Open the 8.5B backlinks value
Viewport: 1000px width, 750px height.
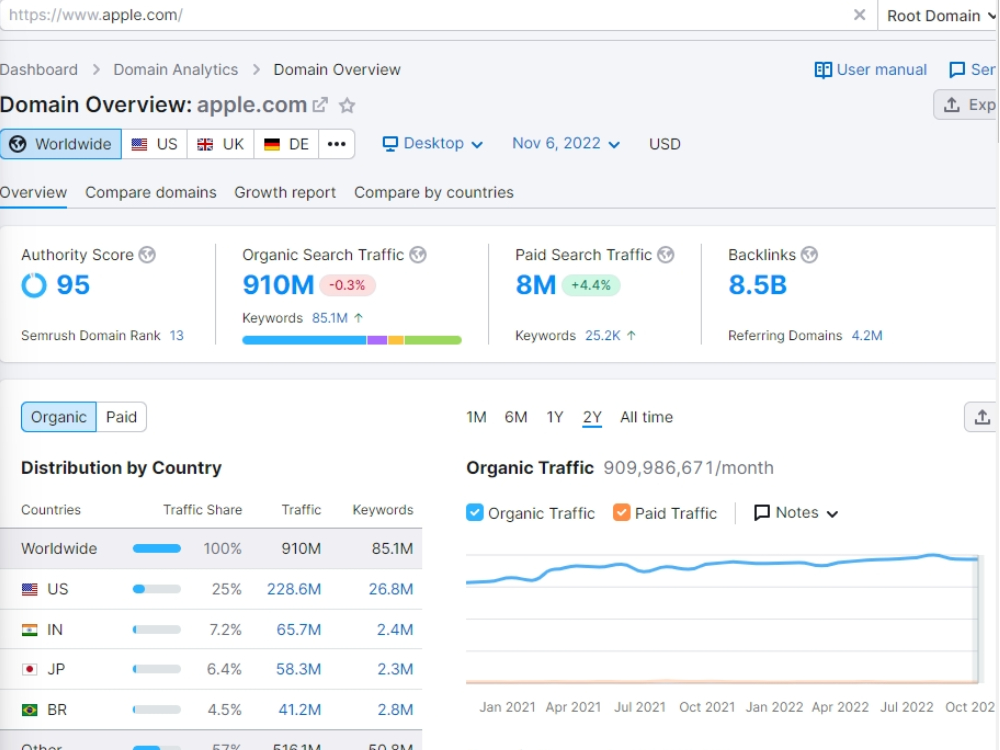[758, 285]
